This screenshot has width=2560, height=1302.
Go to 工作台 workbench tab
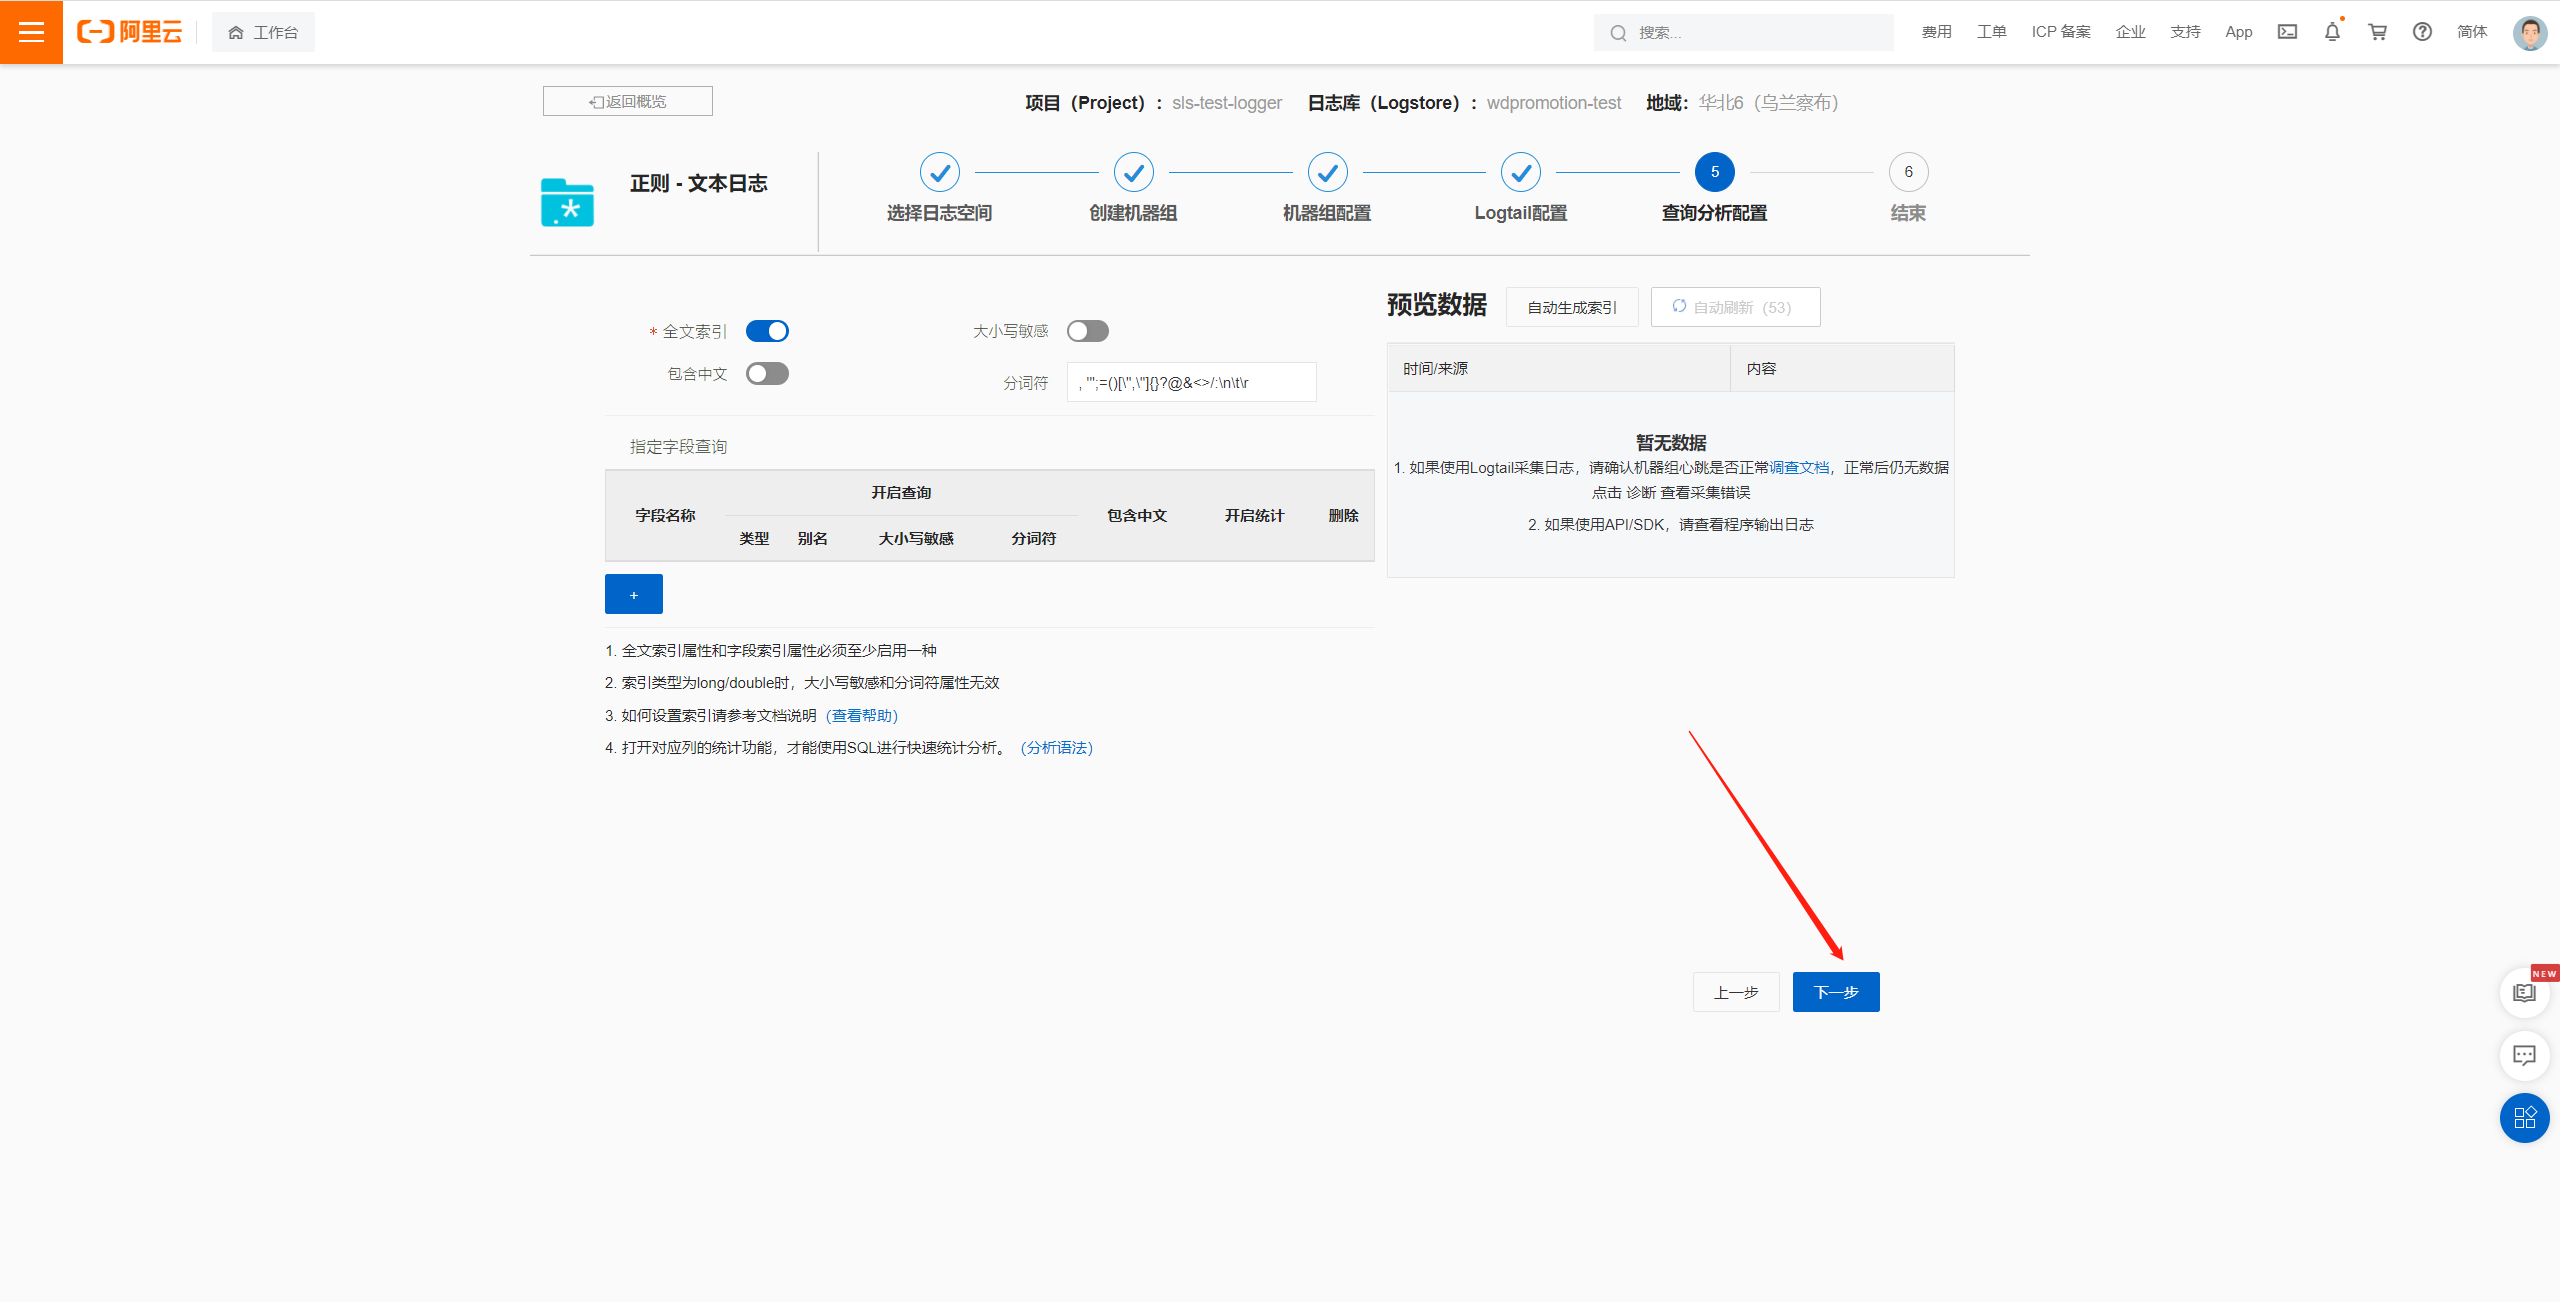pos(263,32)
